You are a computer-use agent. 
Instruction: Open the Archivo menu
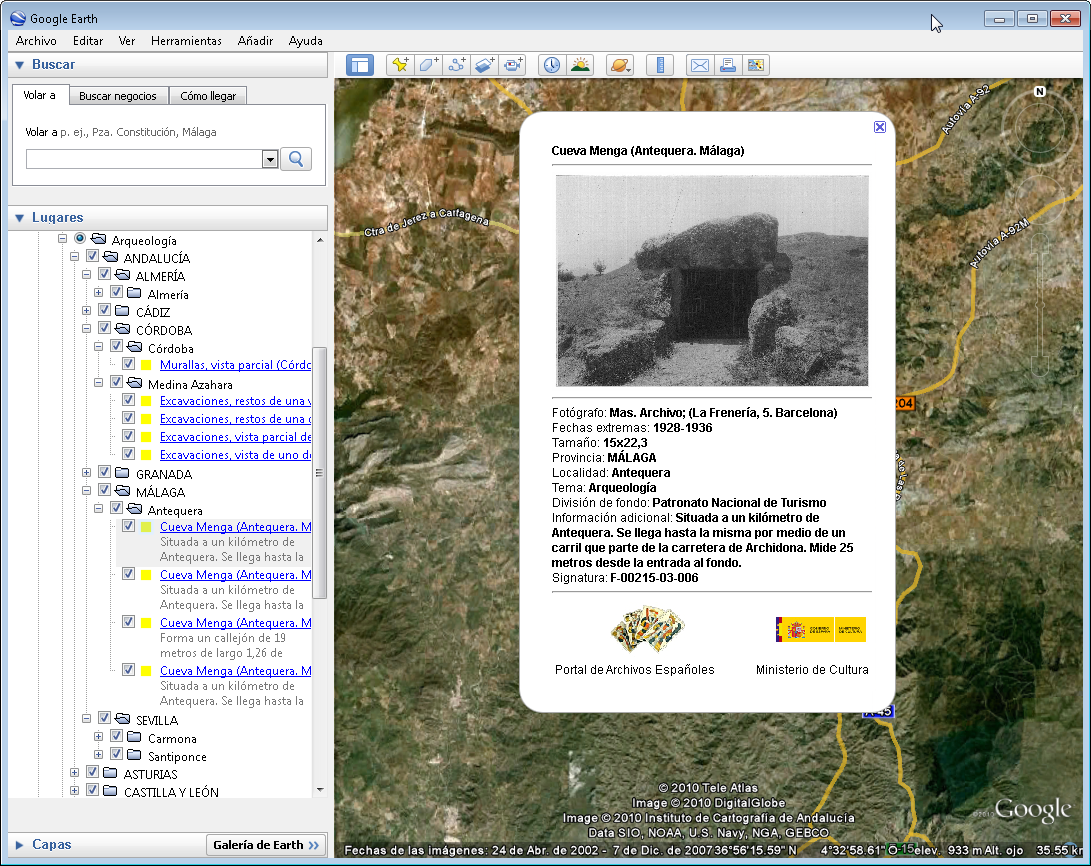point(36,41)
